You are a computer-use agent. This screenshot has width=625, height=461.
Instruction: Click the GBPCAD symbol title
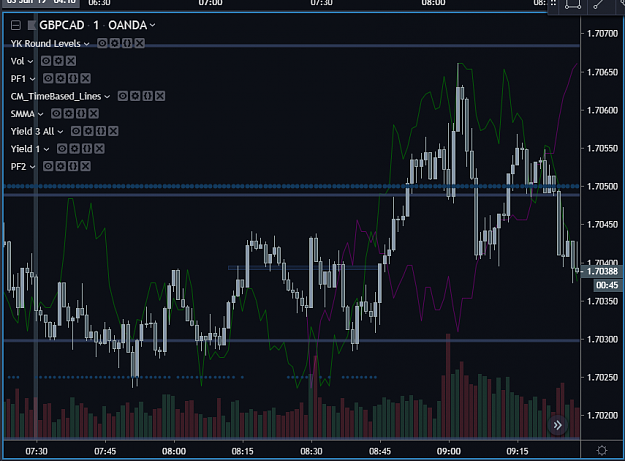click(62, 25)
